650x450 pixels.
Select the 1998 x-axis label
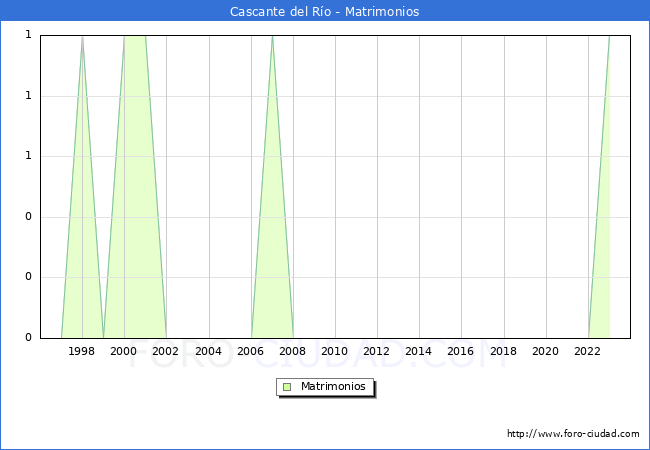[x=82, y=351]
